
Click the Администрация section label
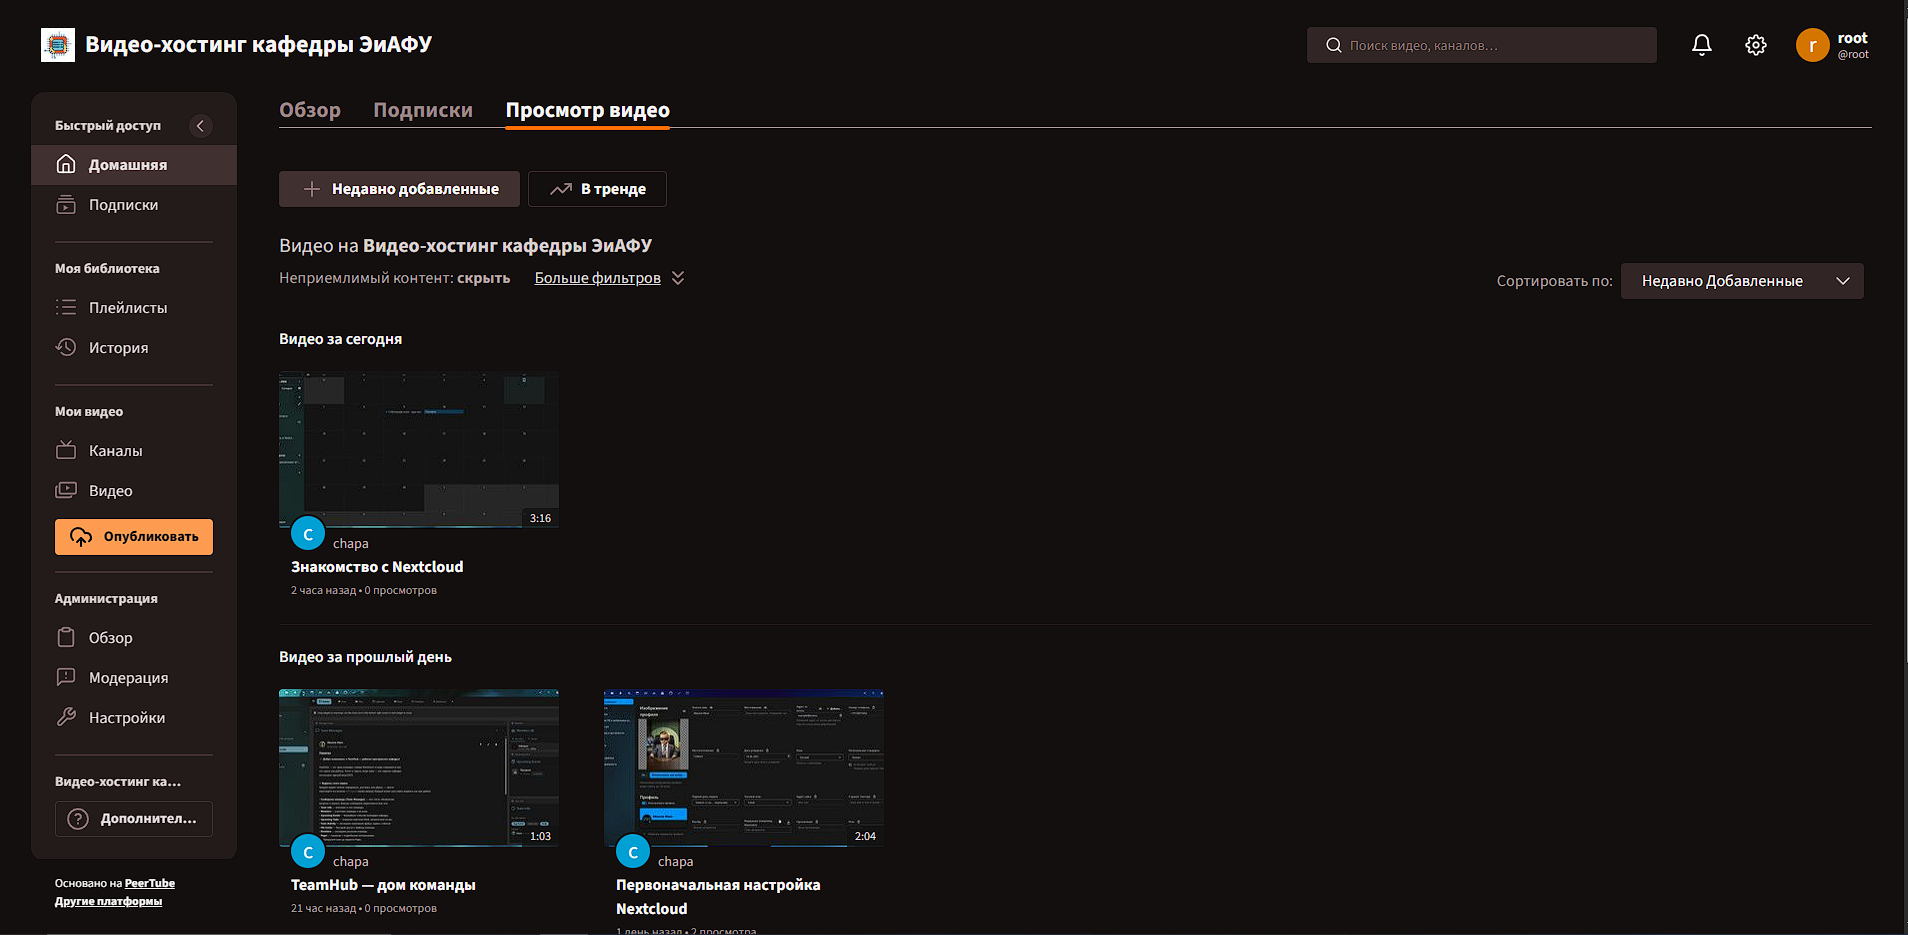(x=106, y=598)
